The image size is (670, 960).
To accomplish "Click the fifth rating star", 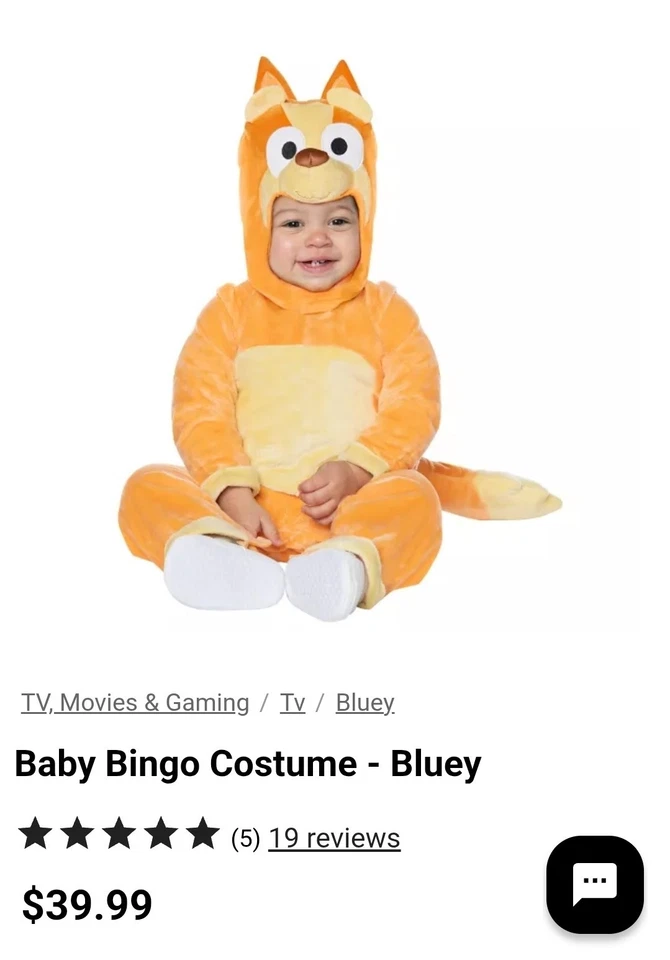I will [x=203, y=834].
